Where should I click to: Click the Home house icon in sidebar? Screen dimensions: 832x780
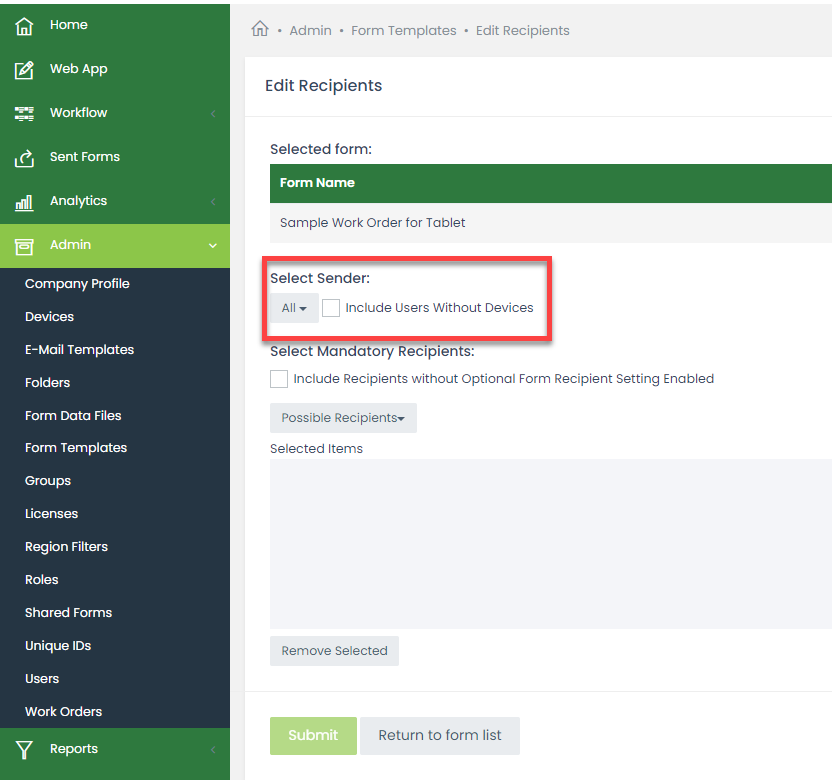(x=24, y=25)
